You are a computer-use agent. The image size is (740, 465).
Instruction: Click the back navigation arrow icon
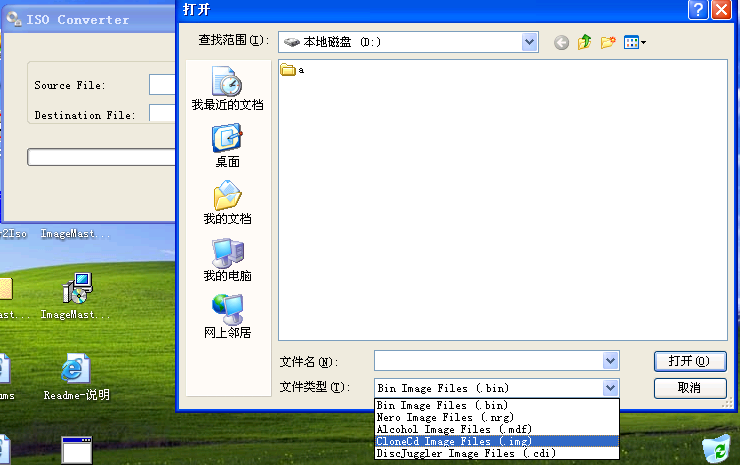pos(561,42)
